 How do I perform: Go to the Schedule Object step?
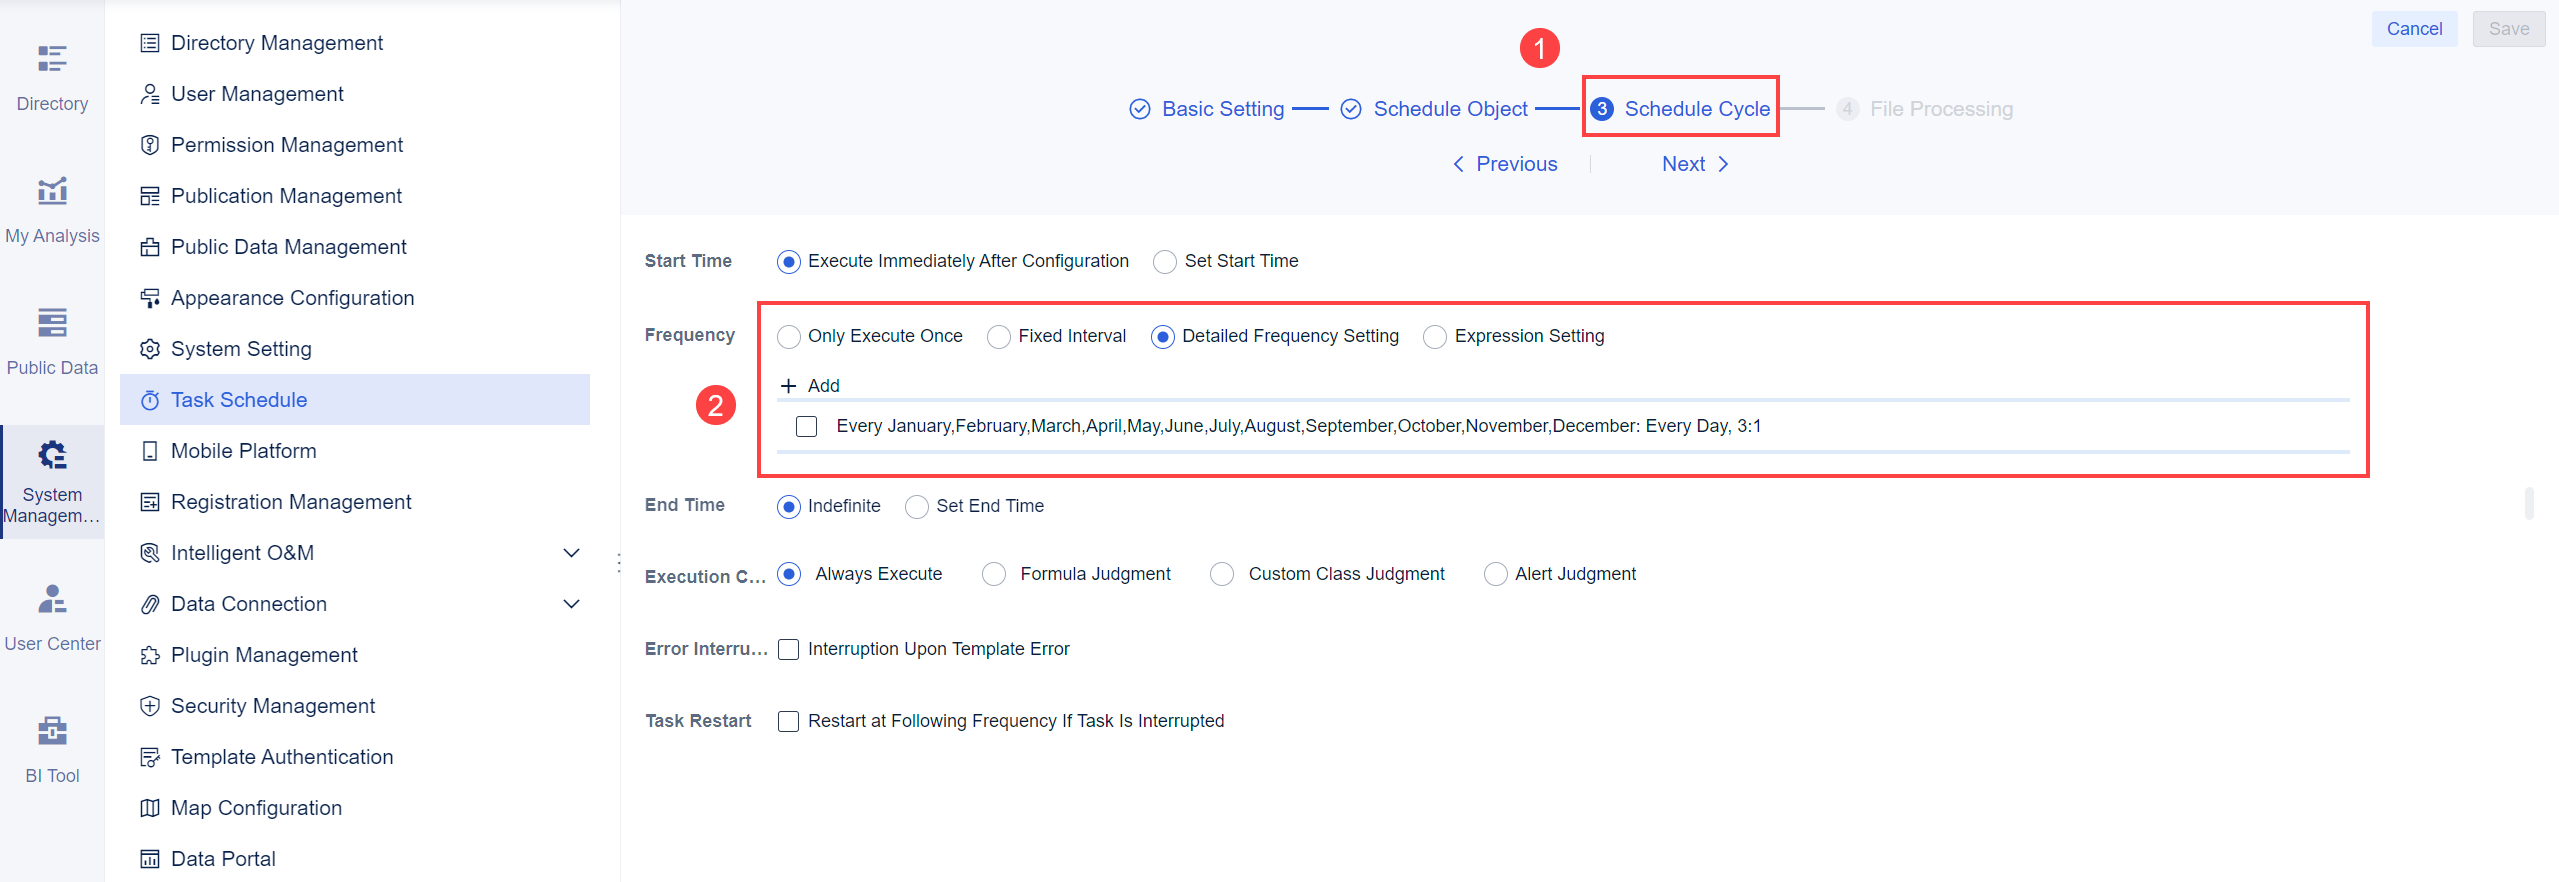[1434, 109]
